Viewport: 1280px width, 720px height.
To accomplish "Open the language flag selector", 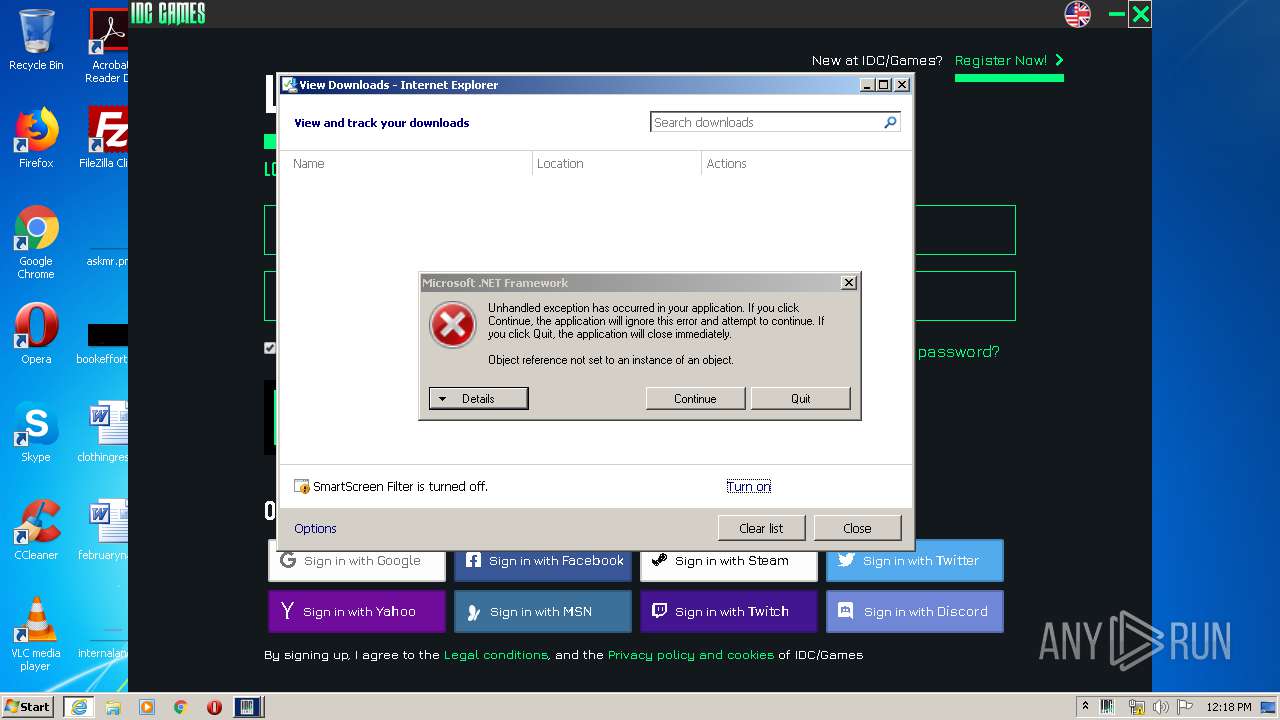I will click(1078, 14).
